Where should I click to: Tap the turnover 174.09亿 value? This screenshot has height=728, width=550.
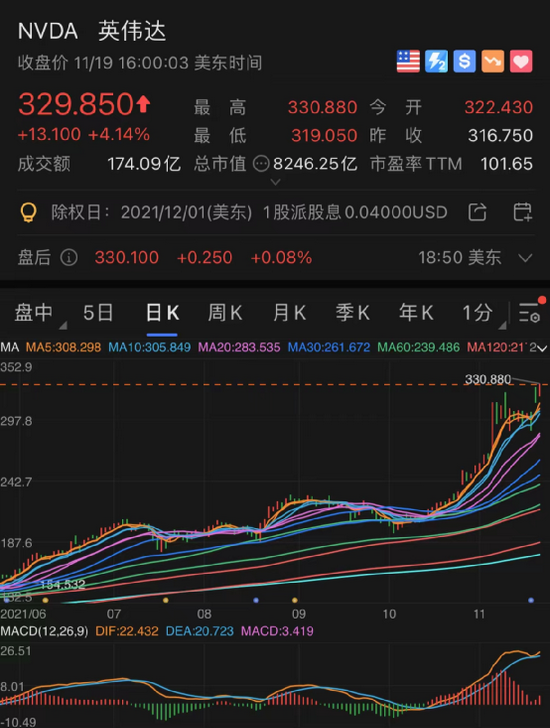tap(144, 164)
